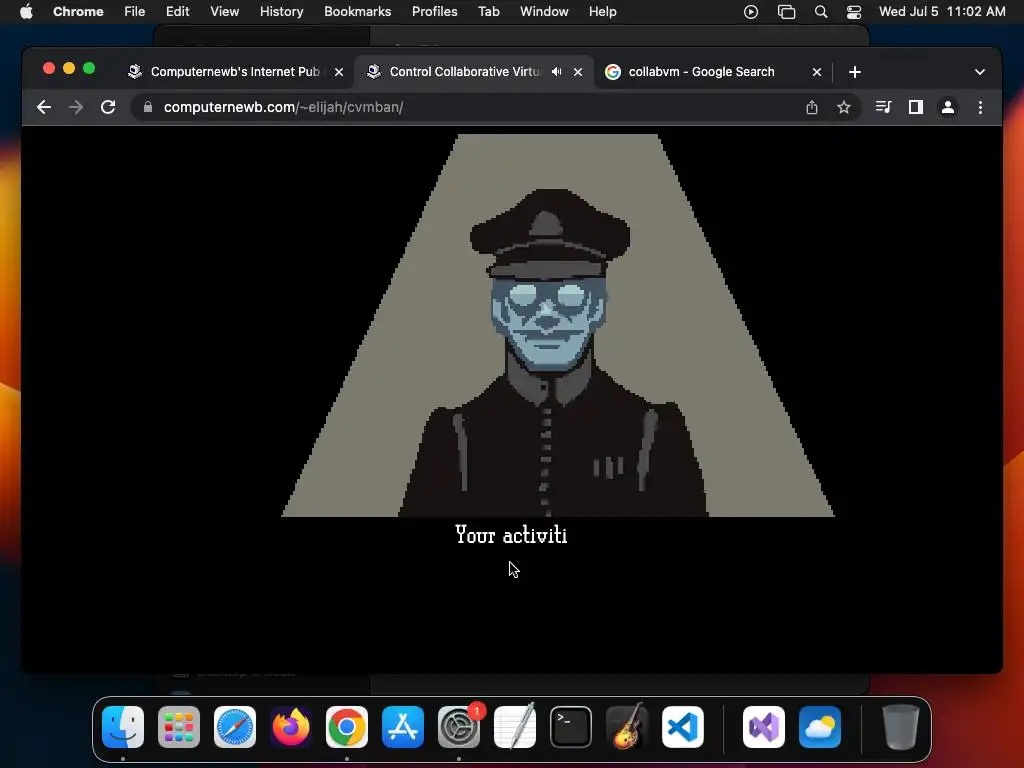Open Launchpad from the Dock

click(179, 727)
